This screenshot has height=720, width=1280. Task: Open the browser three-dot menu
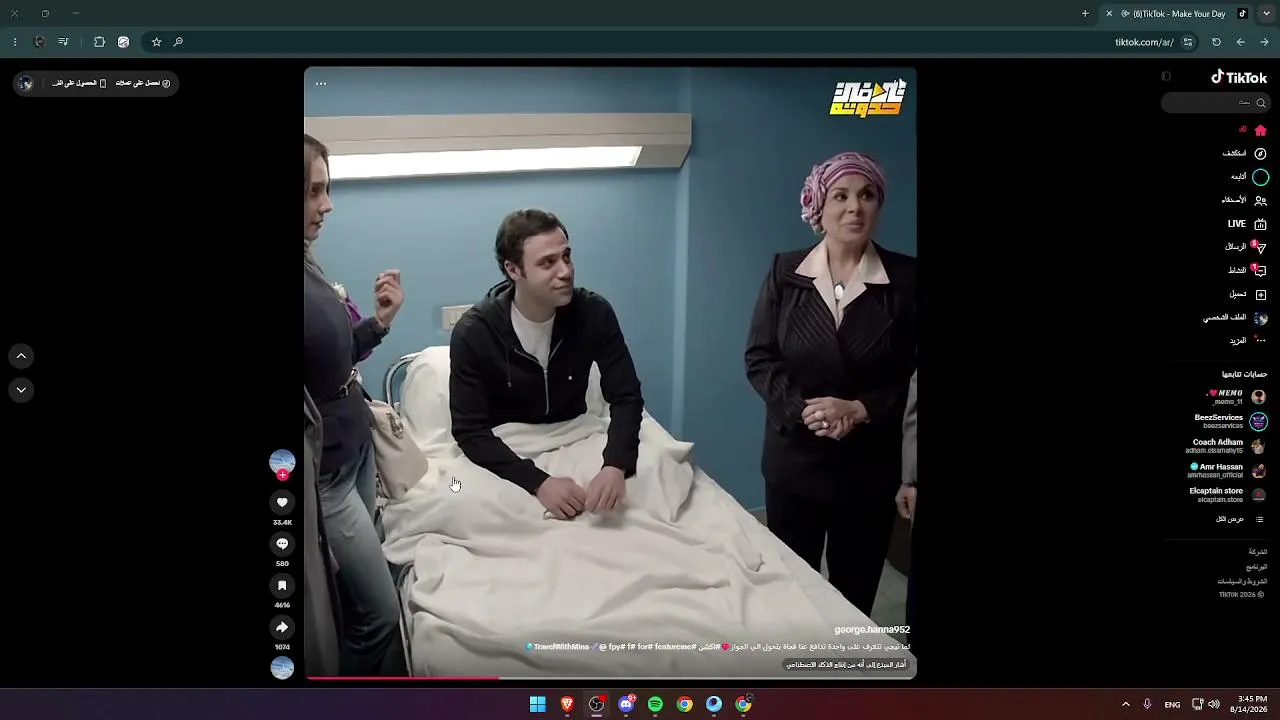15,42
